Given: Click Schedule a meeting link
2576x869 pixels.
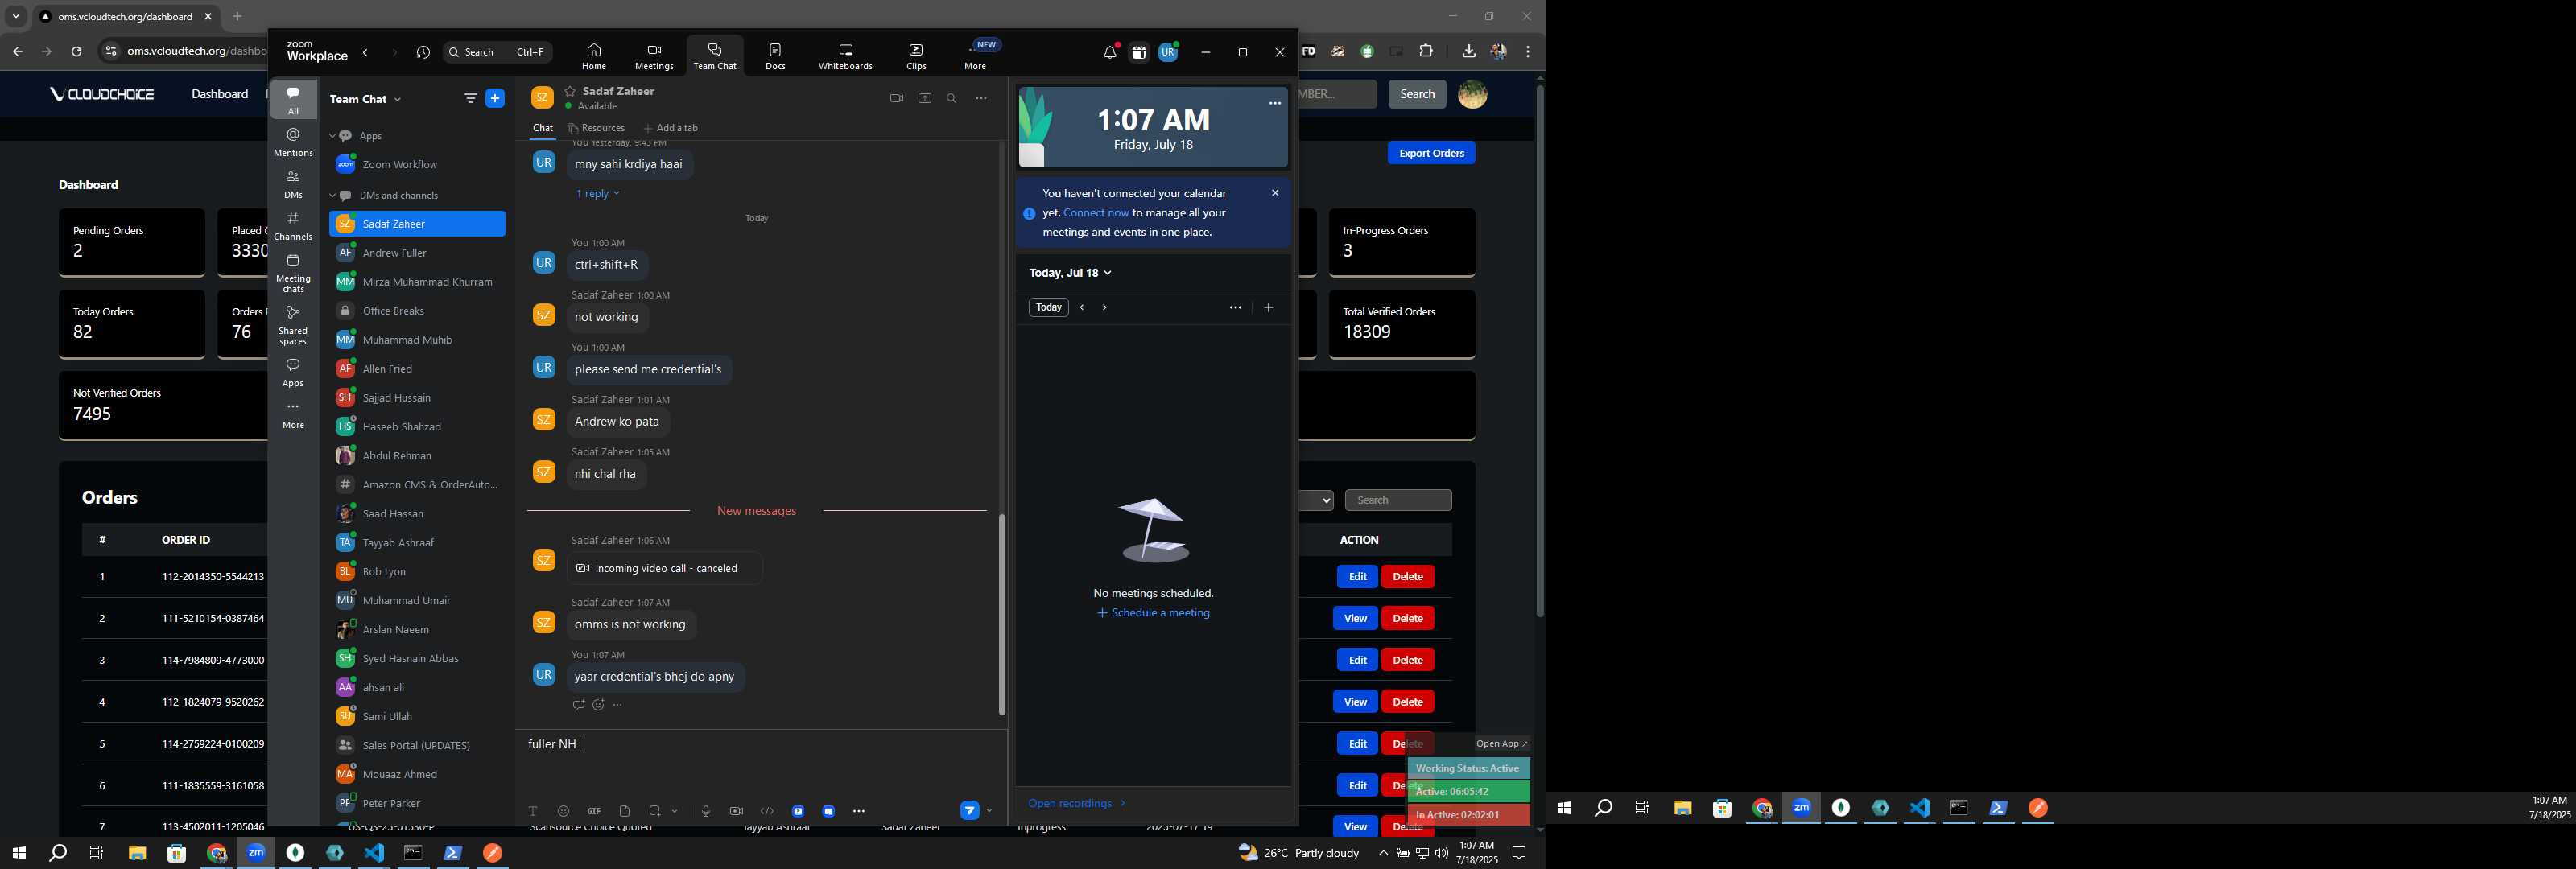Looking at the screenshot, I should click(x=1153, y=613).
